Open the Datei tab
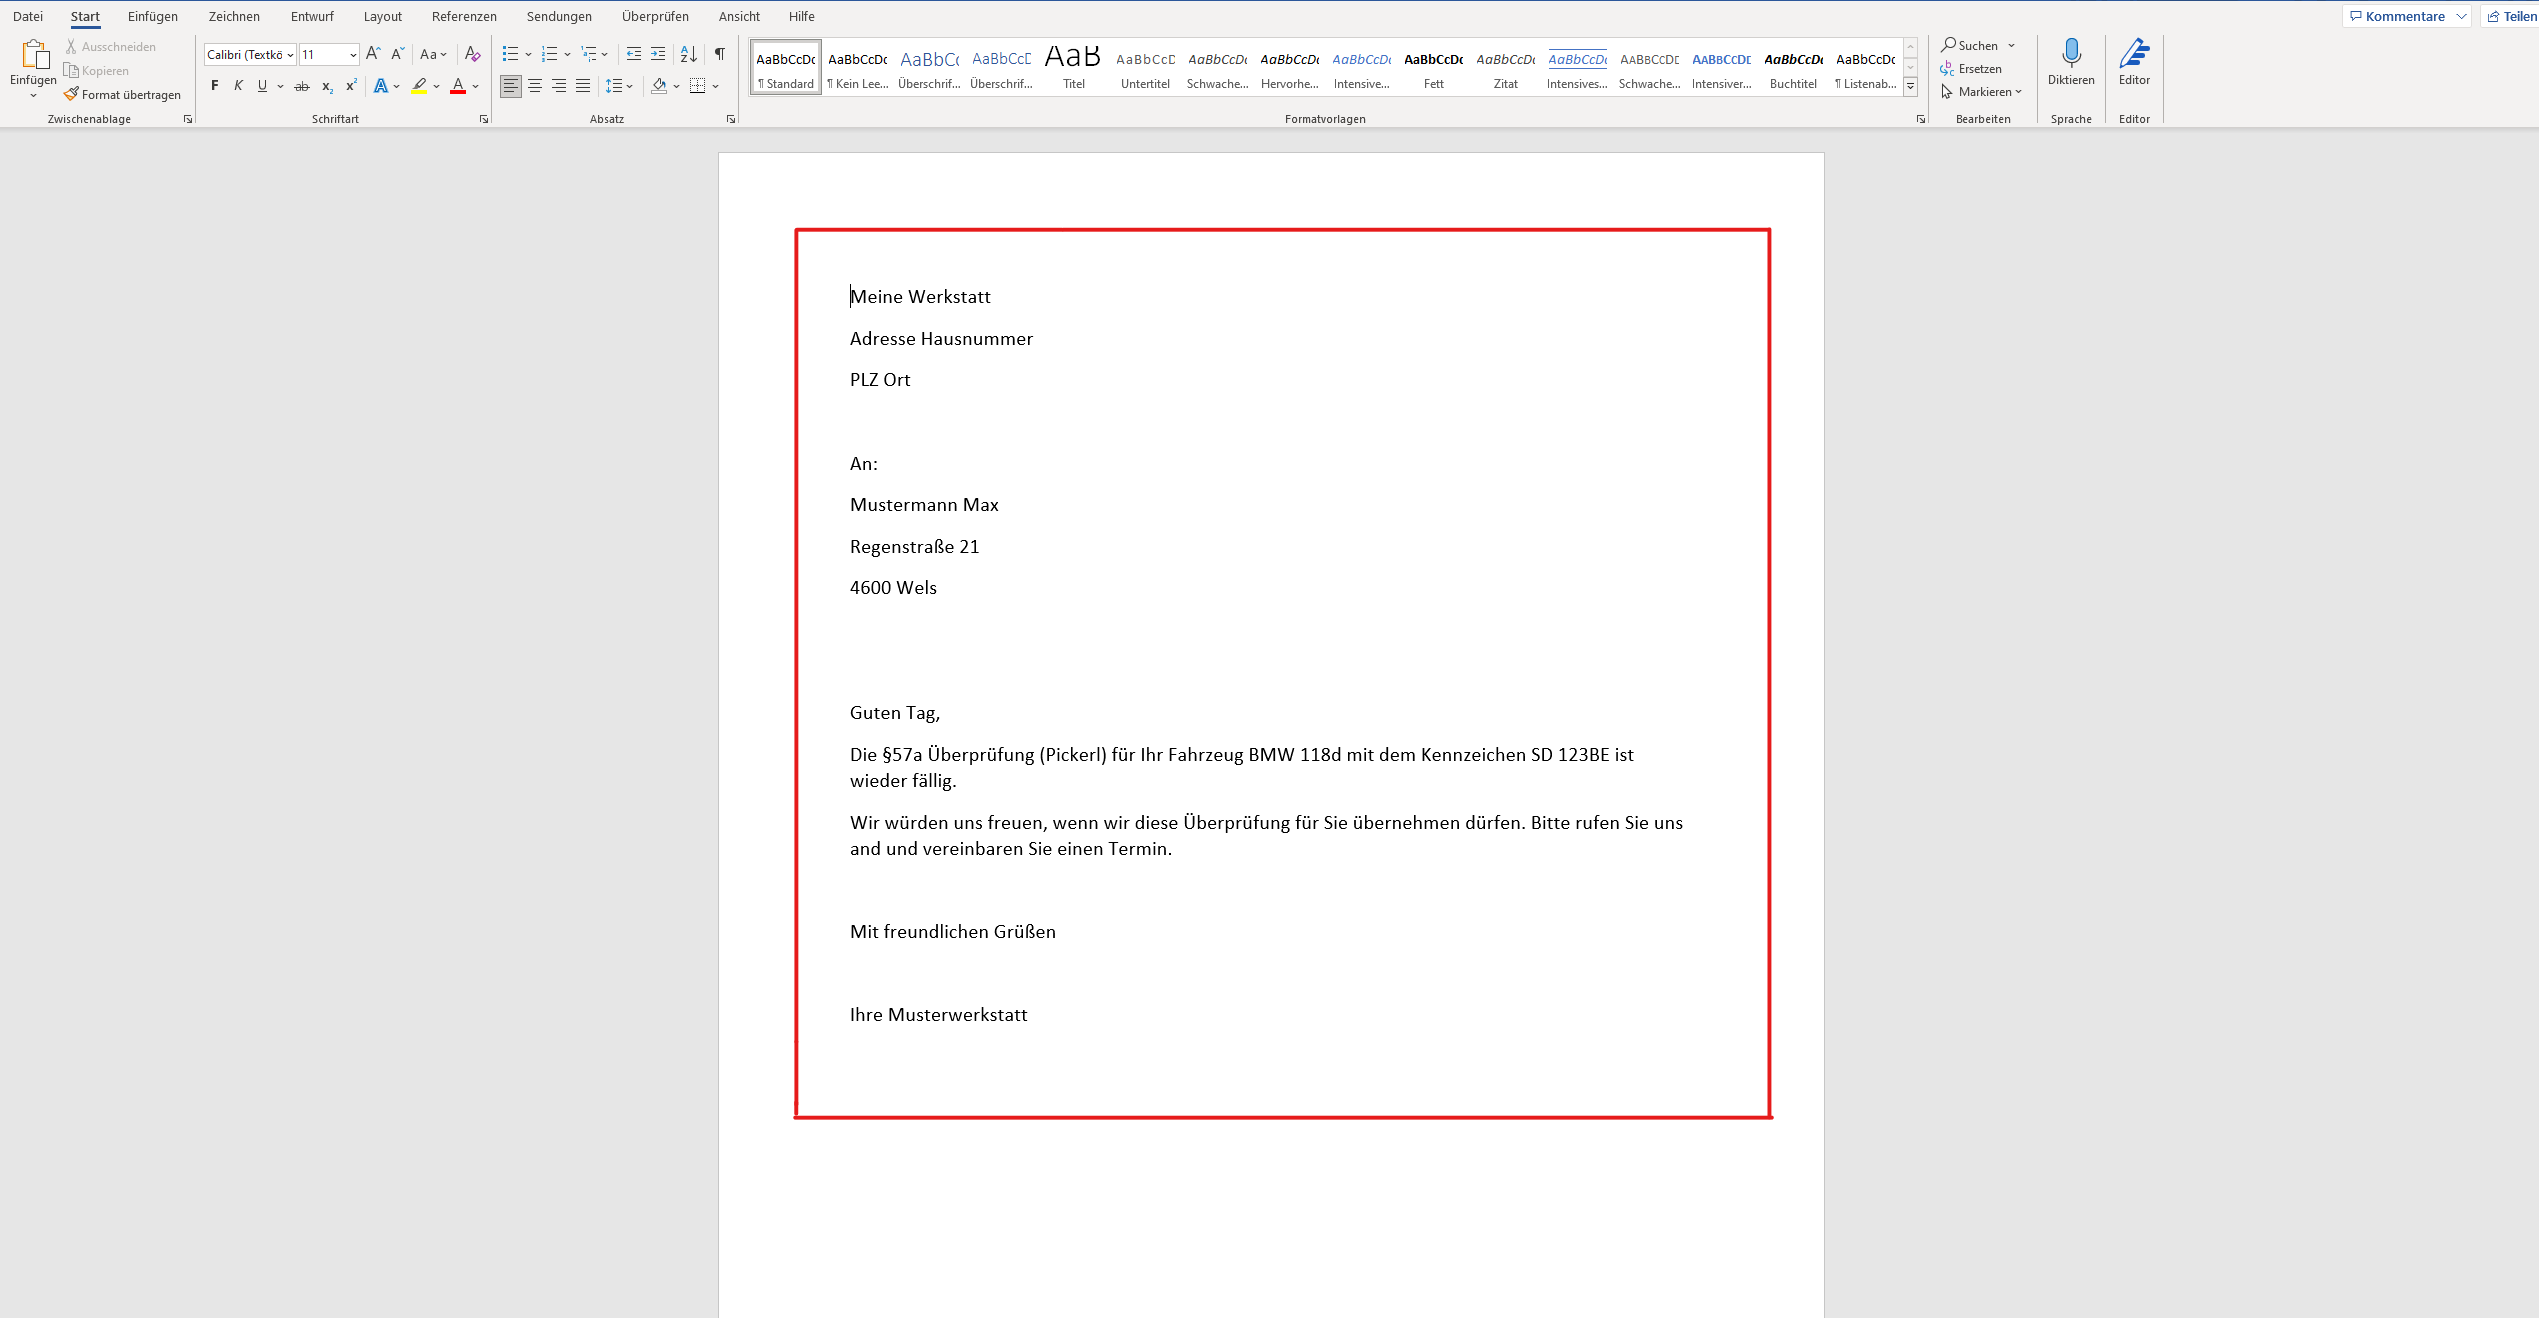This screenshot has height=1318, width=2539. tap(28, 16)
